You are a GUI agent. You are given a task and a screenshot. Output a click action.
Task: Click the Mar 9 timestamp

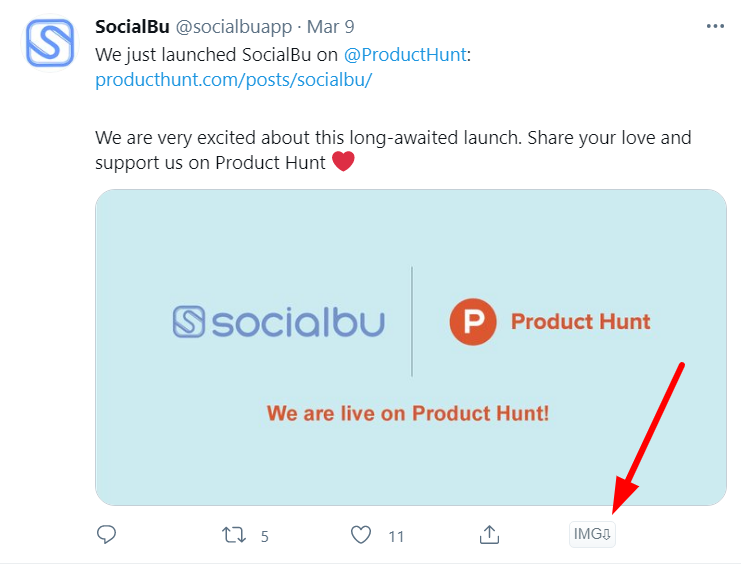click(x=330, y=27)
